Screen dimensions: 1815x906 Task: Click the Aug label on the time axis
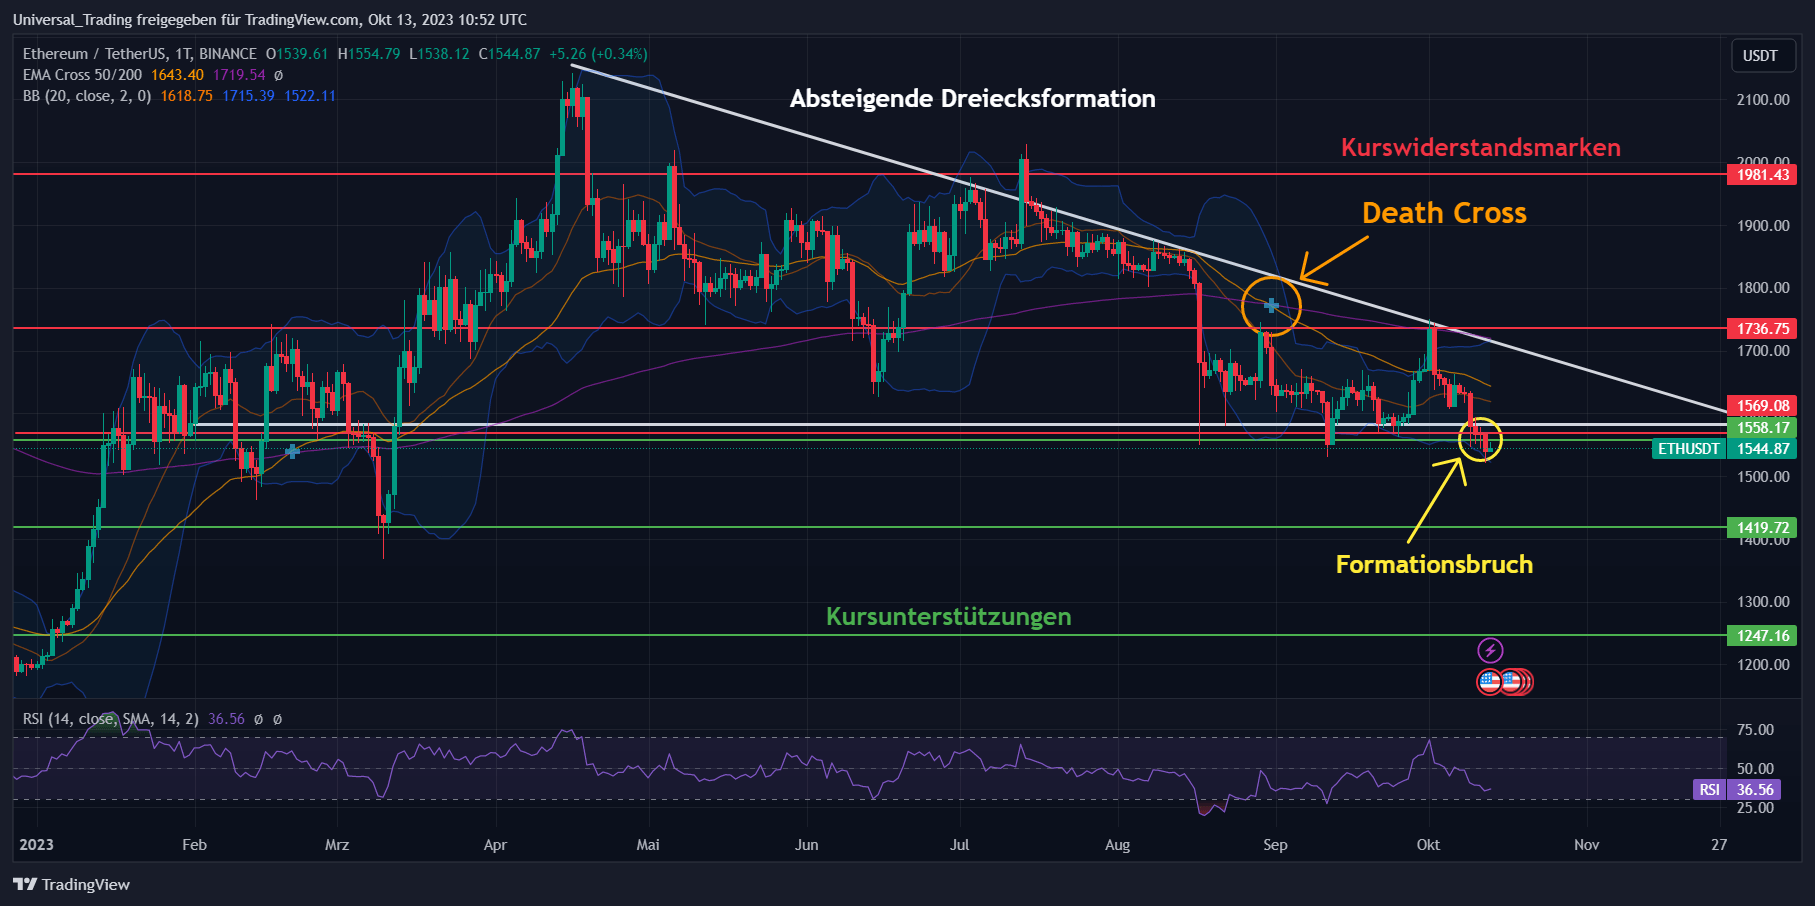[1117, 845]
